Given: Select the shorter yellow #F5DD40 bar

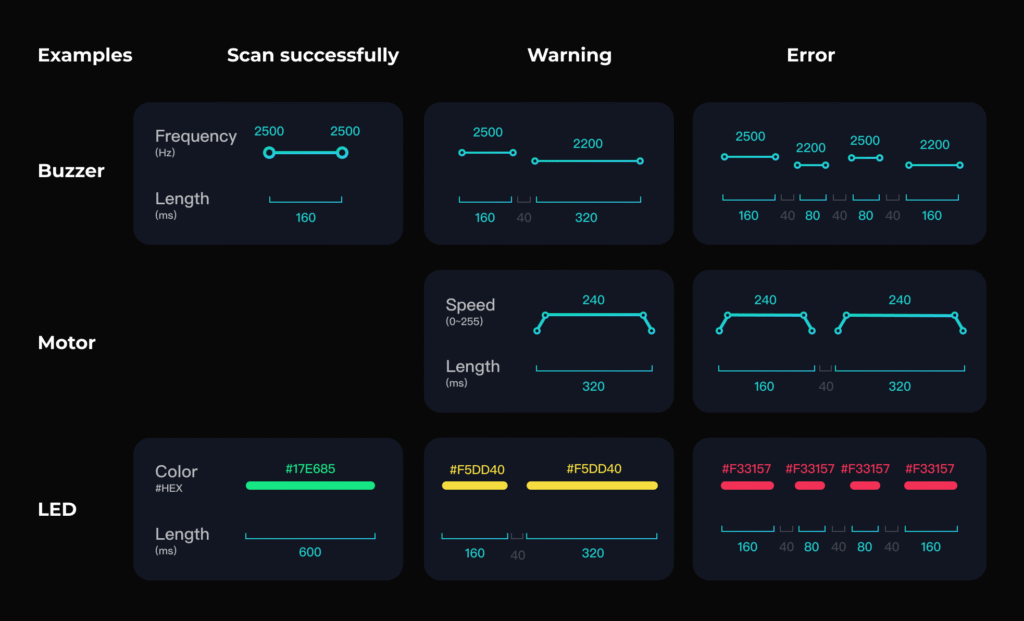Looking at the screenshot, I should point(475,485).
